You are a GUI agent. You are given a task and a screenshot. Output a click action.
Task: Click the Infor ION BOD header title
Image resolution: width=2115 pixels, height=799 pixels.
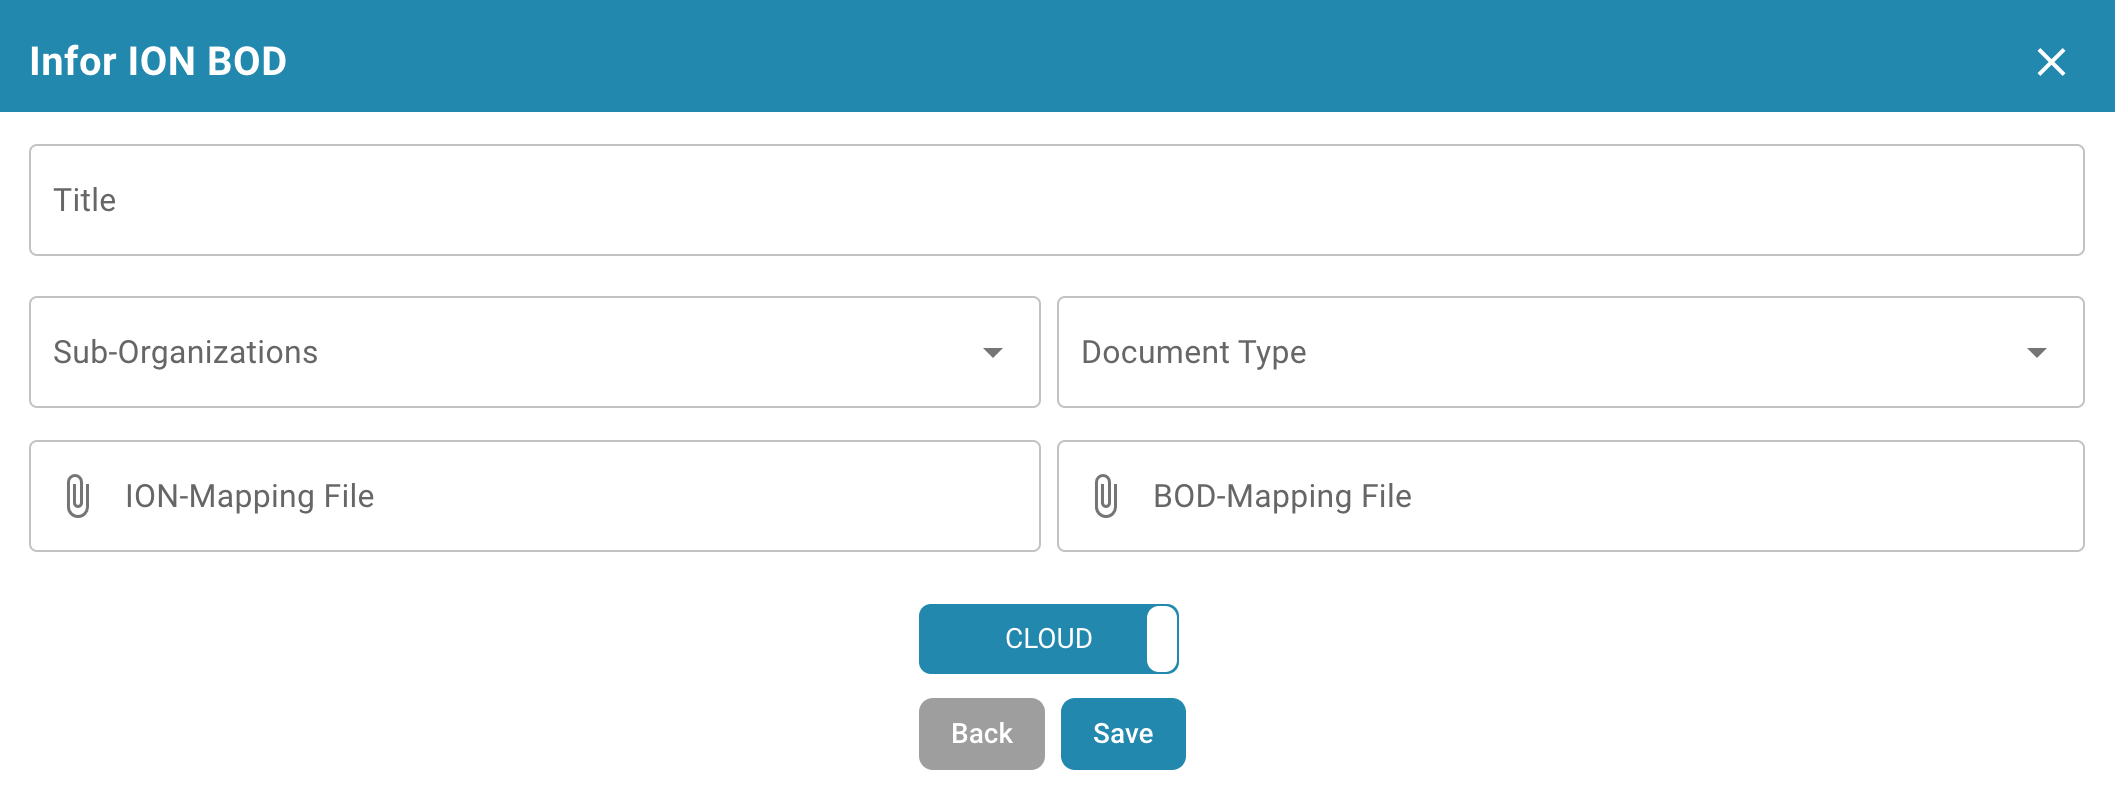click(158, 62)
